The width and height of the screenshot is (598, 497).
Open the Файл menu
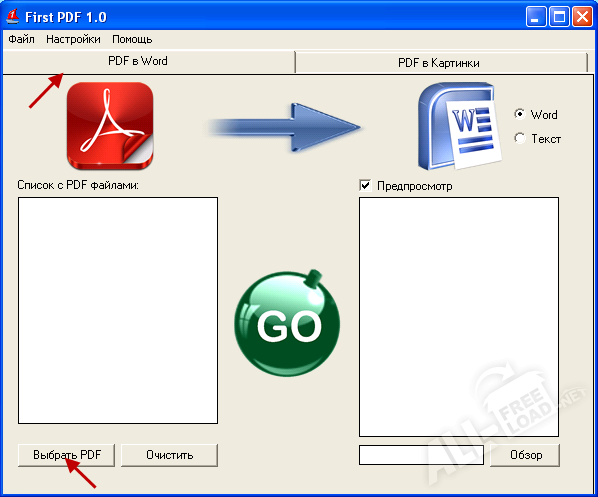pos(21,39)
